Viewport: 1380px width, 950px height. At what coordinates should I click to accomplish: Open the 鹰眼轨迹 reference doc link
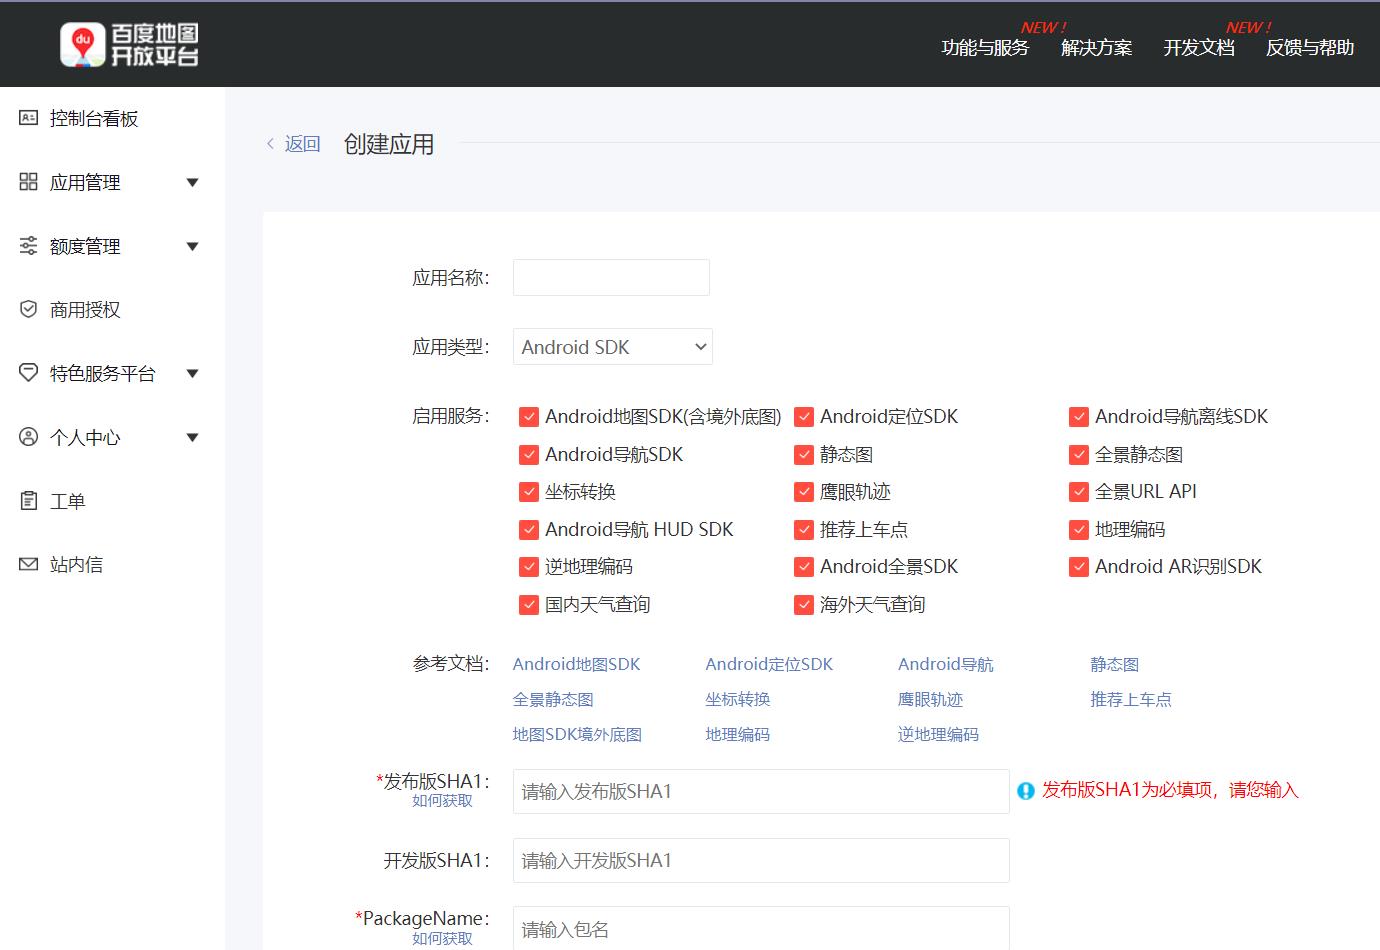click(930, 699)
